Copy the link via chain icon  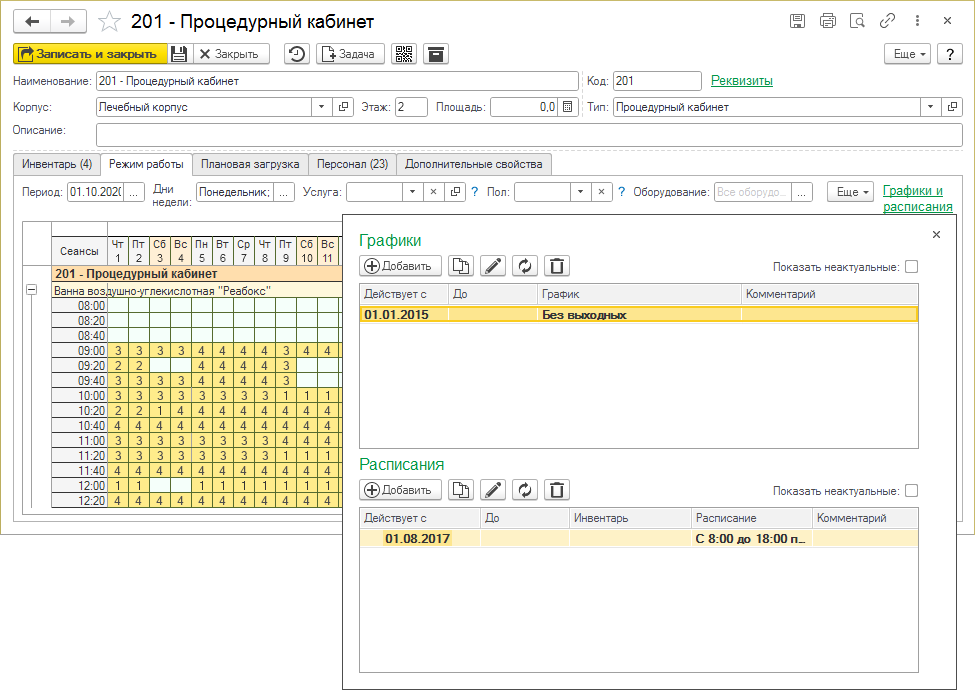click(886, 21)
